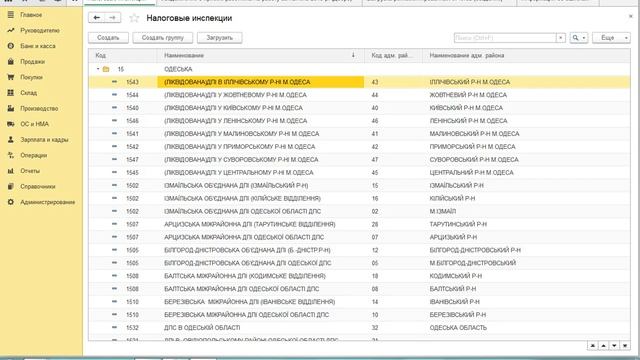Click the search input field
Screen dimensions: 640x360
505,38
